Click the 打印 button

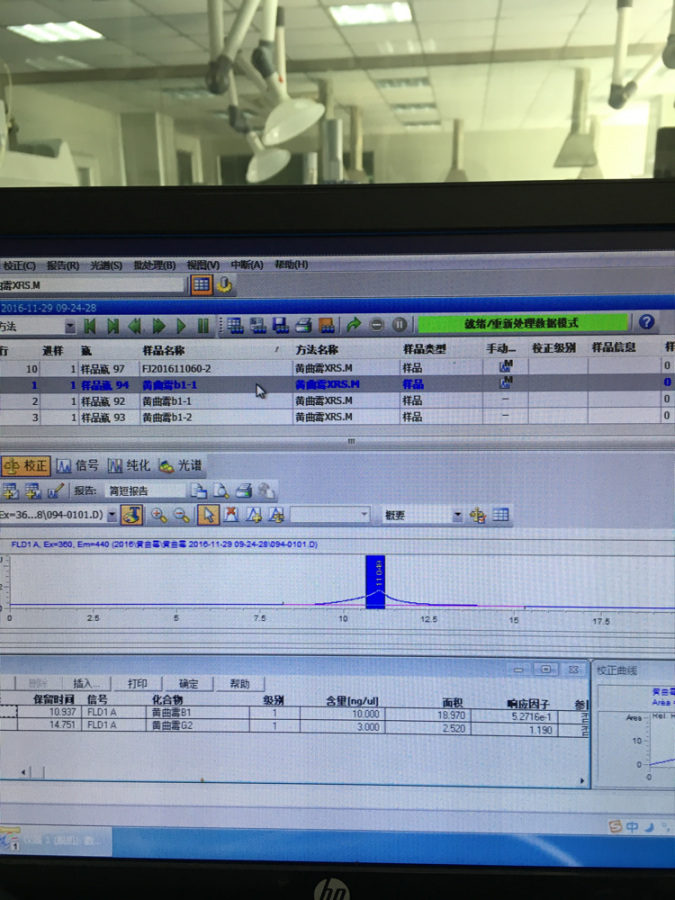[137, 683]
